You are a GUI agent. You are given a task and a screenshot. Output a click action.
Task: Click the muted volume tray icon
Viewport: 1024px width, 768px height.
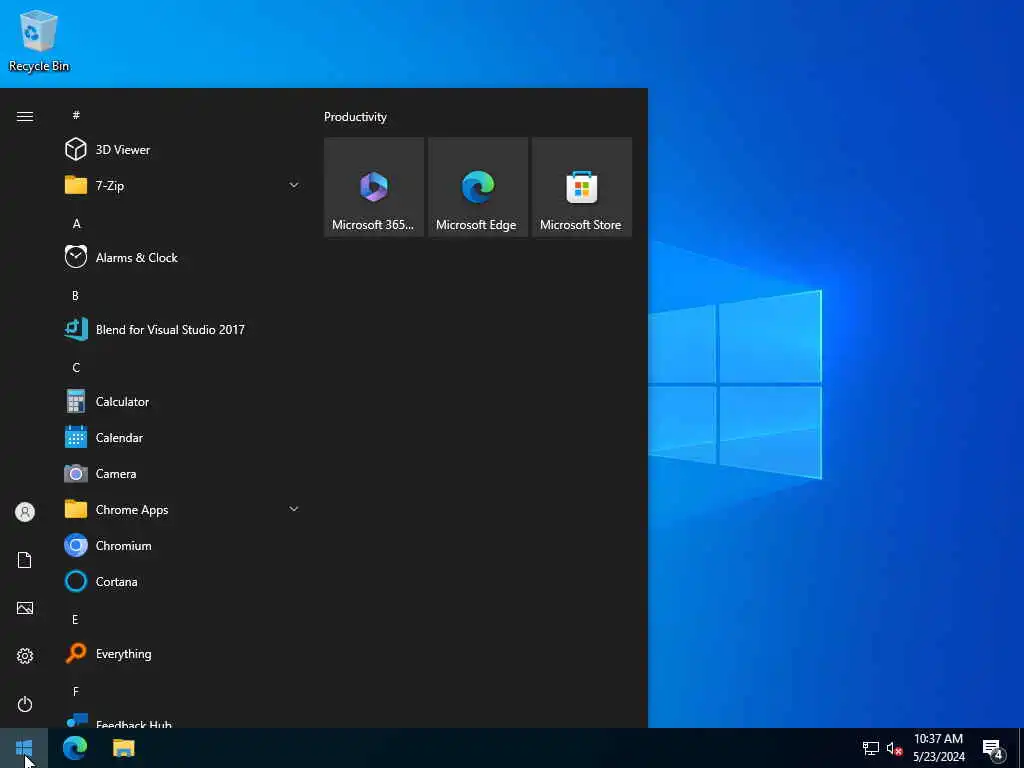coord(894,748)
